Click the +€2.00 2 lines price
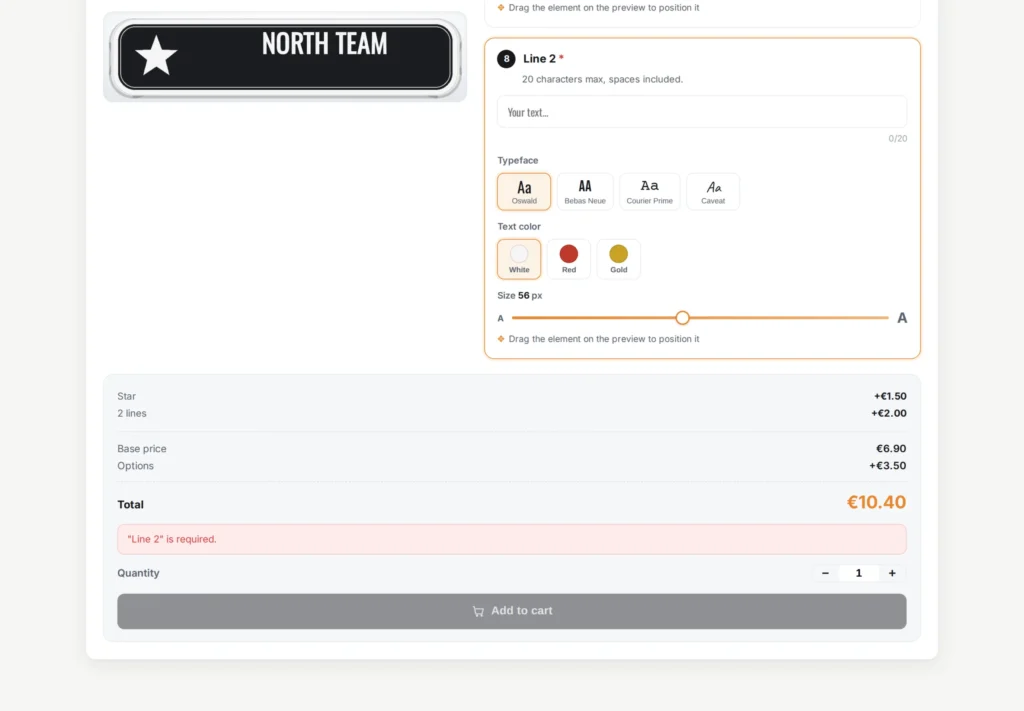This screenshot has height=711, width=1024. 889,413
